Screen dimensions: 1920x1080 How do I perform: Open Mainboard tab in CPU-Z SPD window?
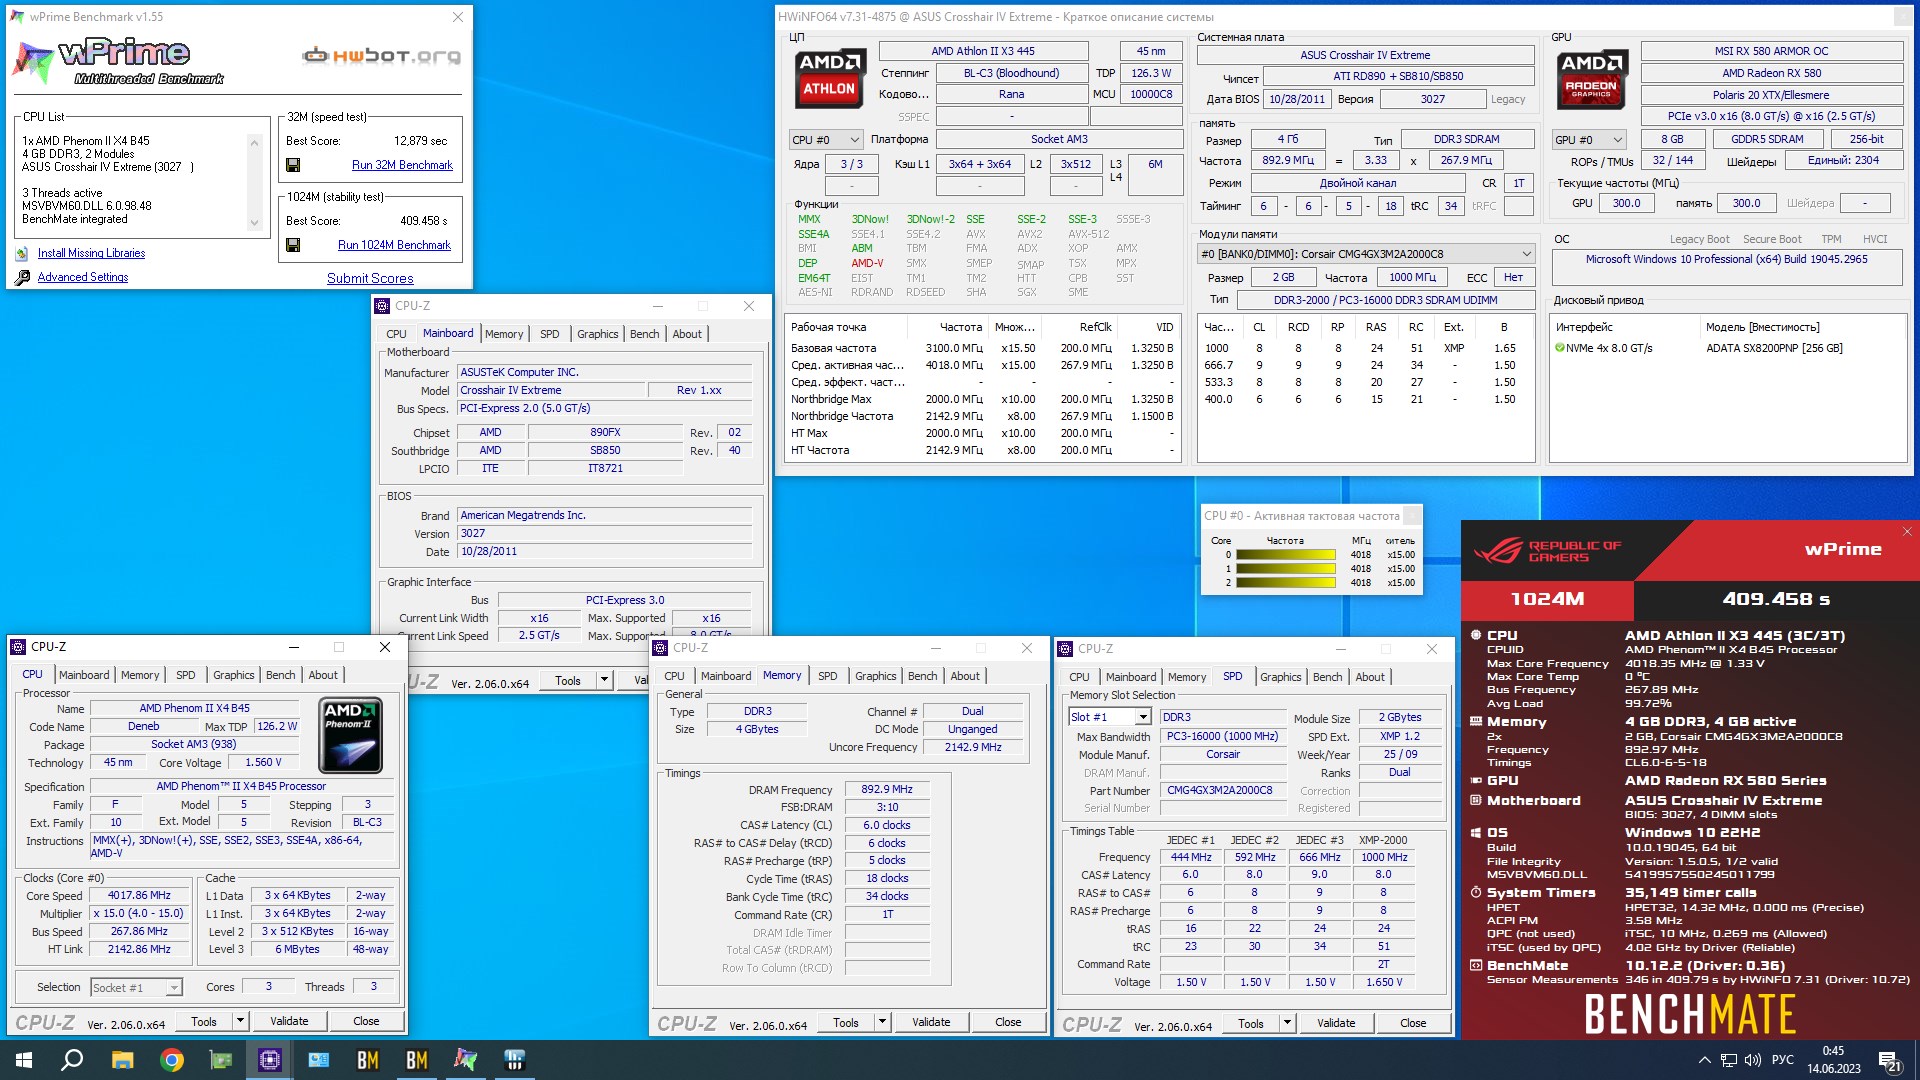[x=1131, y=677]
